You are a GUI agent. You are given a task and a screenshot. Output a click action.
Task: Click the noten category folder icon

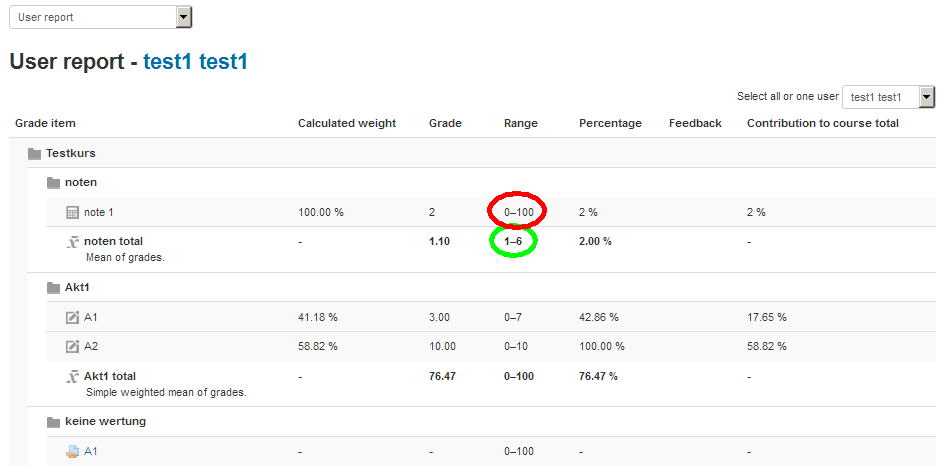pos(54,183)
